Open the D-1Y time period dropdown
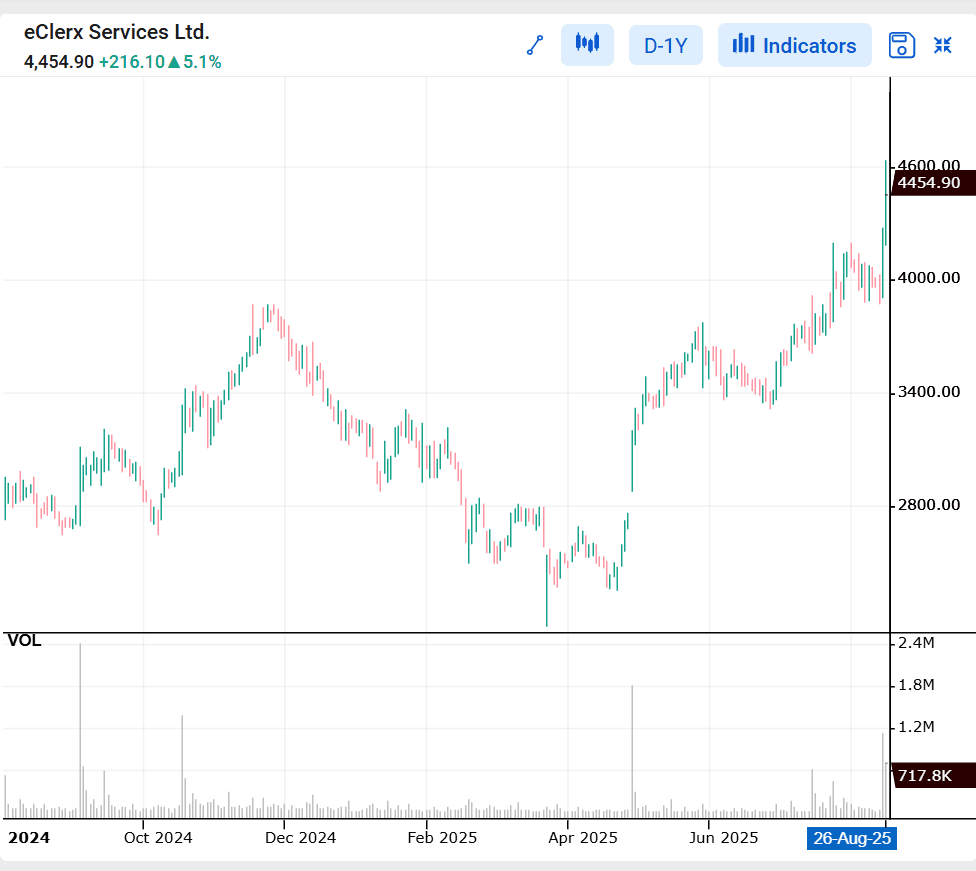 pos(665,45)
